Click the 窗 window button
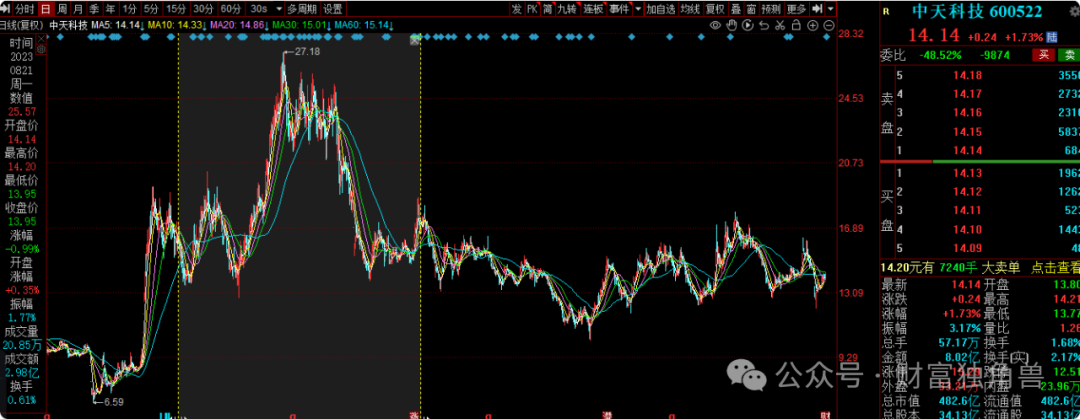The image size is (1080, 419). click(x=751, y=9)
